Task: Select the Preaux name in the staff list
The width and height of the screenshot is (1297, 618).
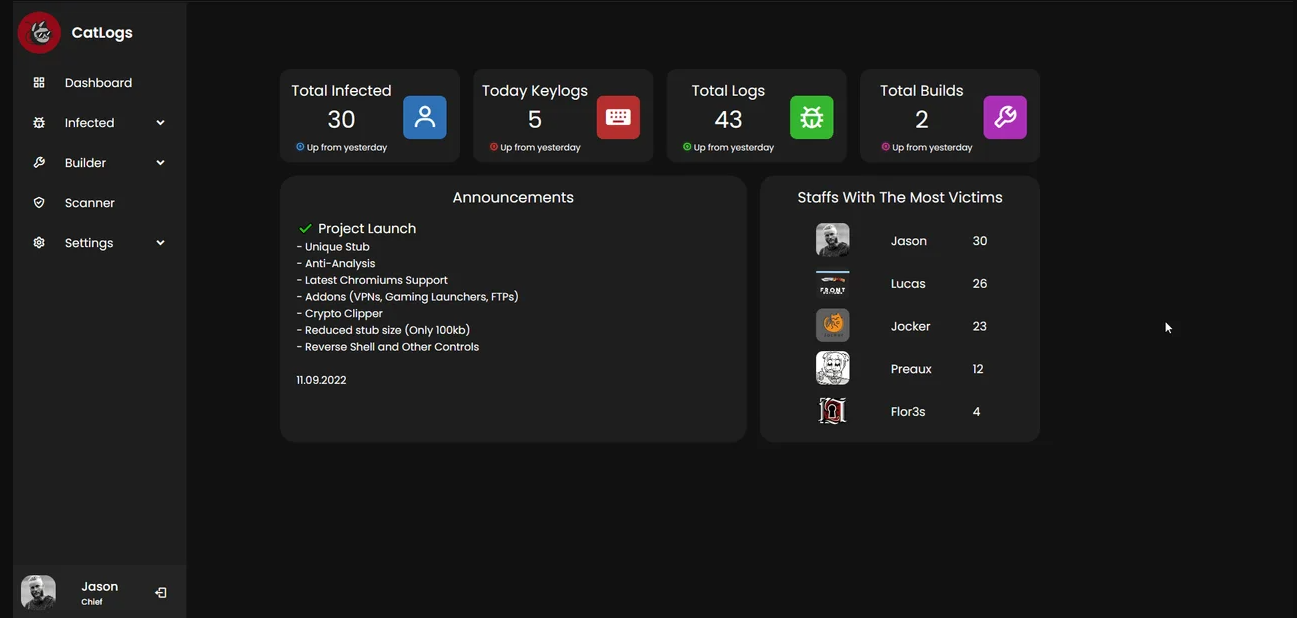Action: (911, 369)
